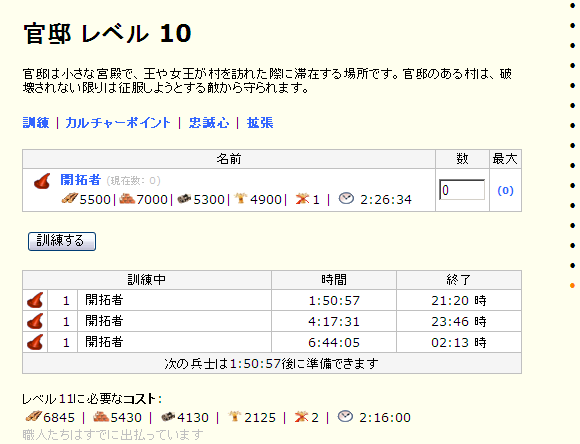This screenshot has height=444, width=580.
Task: Click the settler hat icon beside 開拓者 link
Action: pyautogui.click(x=42, y=181)
